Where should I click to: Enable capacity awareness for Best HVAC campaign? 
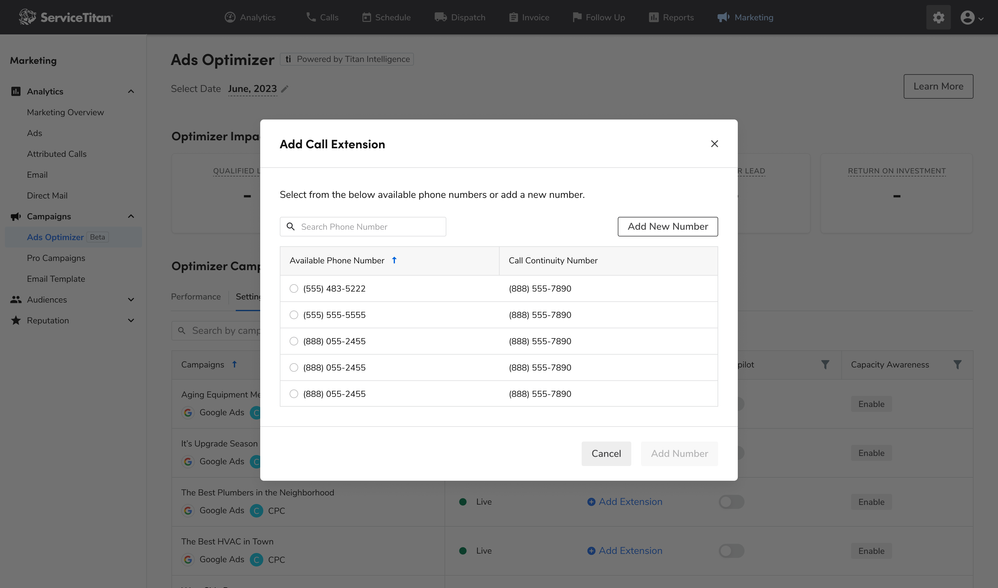click(871, 551)
